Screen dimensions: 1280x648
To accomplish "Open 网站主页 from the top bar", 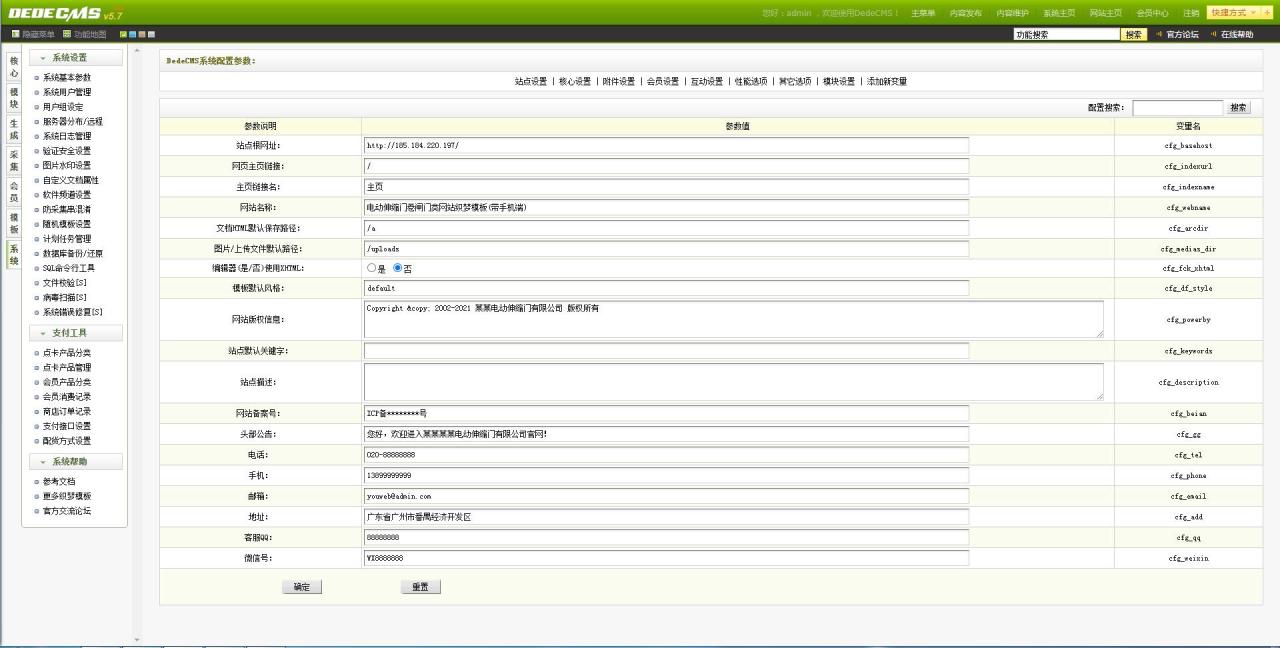I will coord(1106,13).
